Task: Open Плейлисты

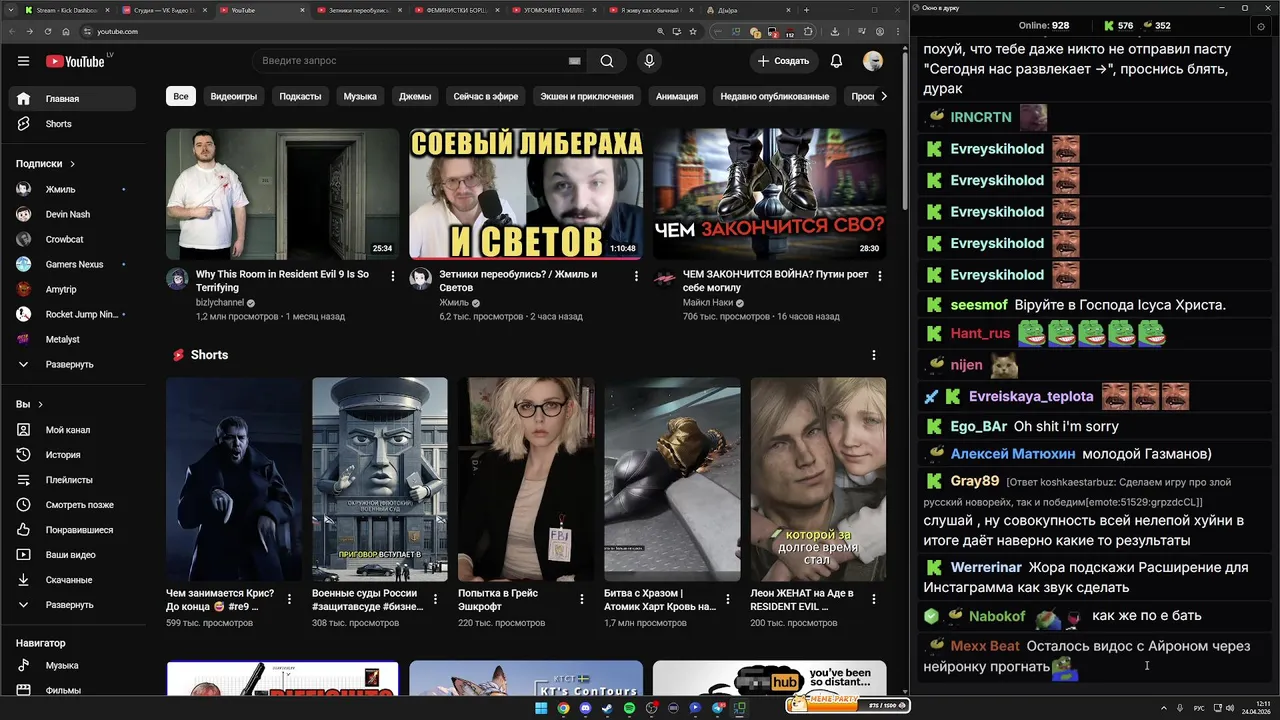Action: click(72, 480)
